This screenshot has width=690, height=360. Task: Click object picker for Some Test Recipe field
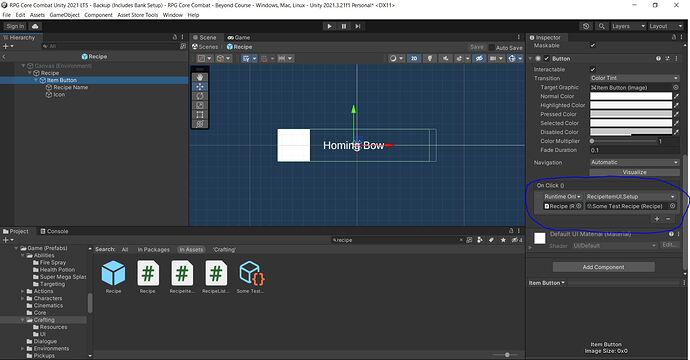pyautogui.click(x=672, y=206)
